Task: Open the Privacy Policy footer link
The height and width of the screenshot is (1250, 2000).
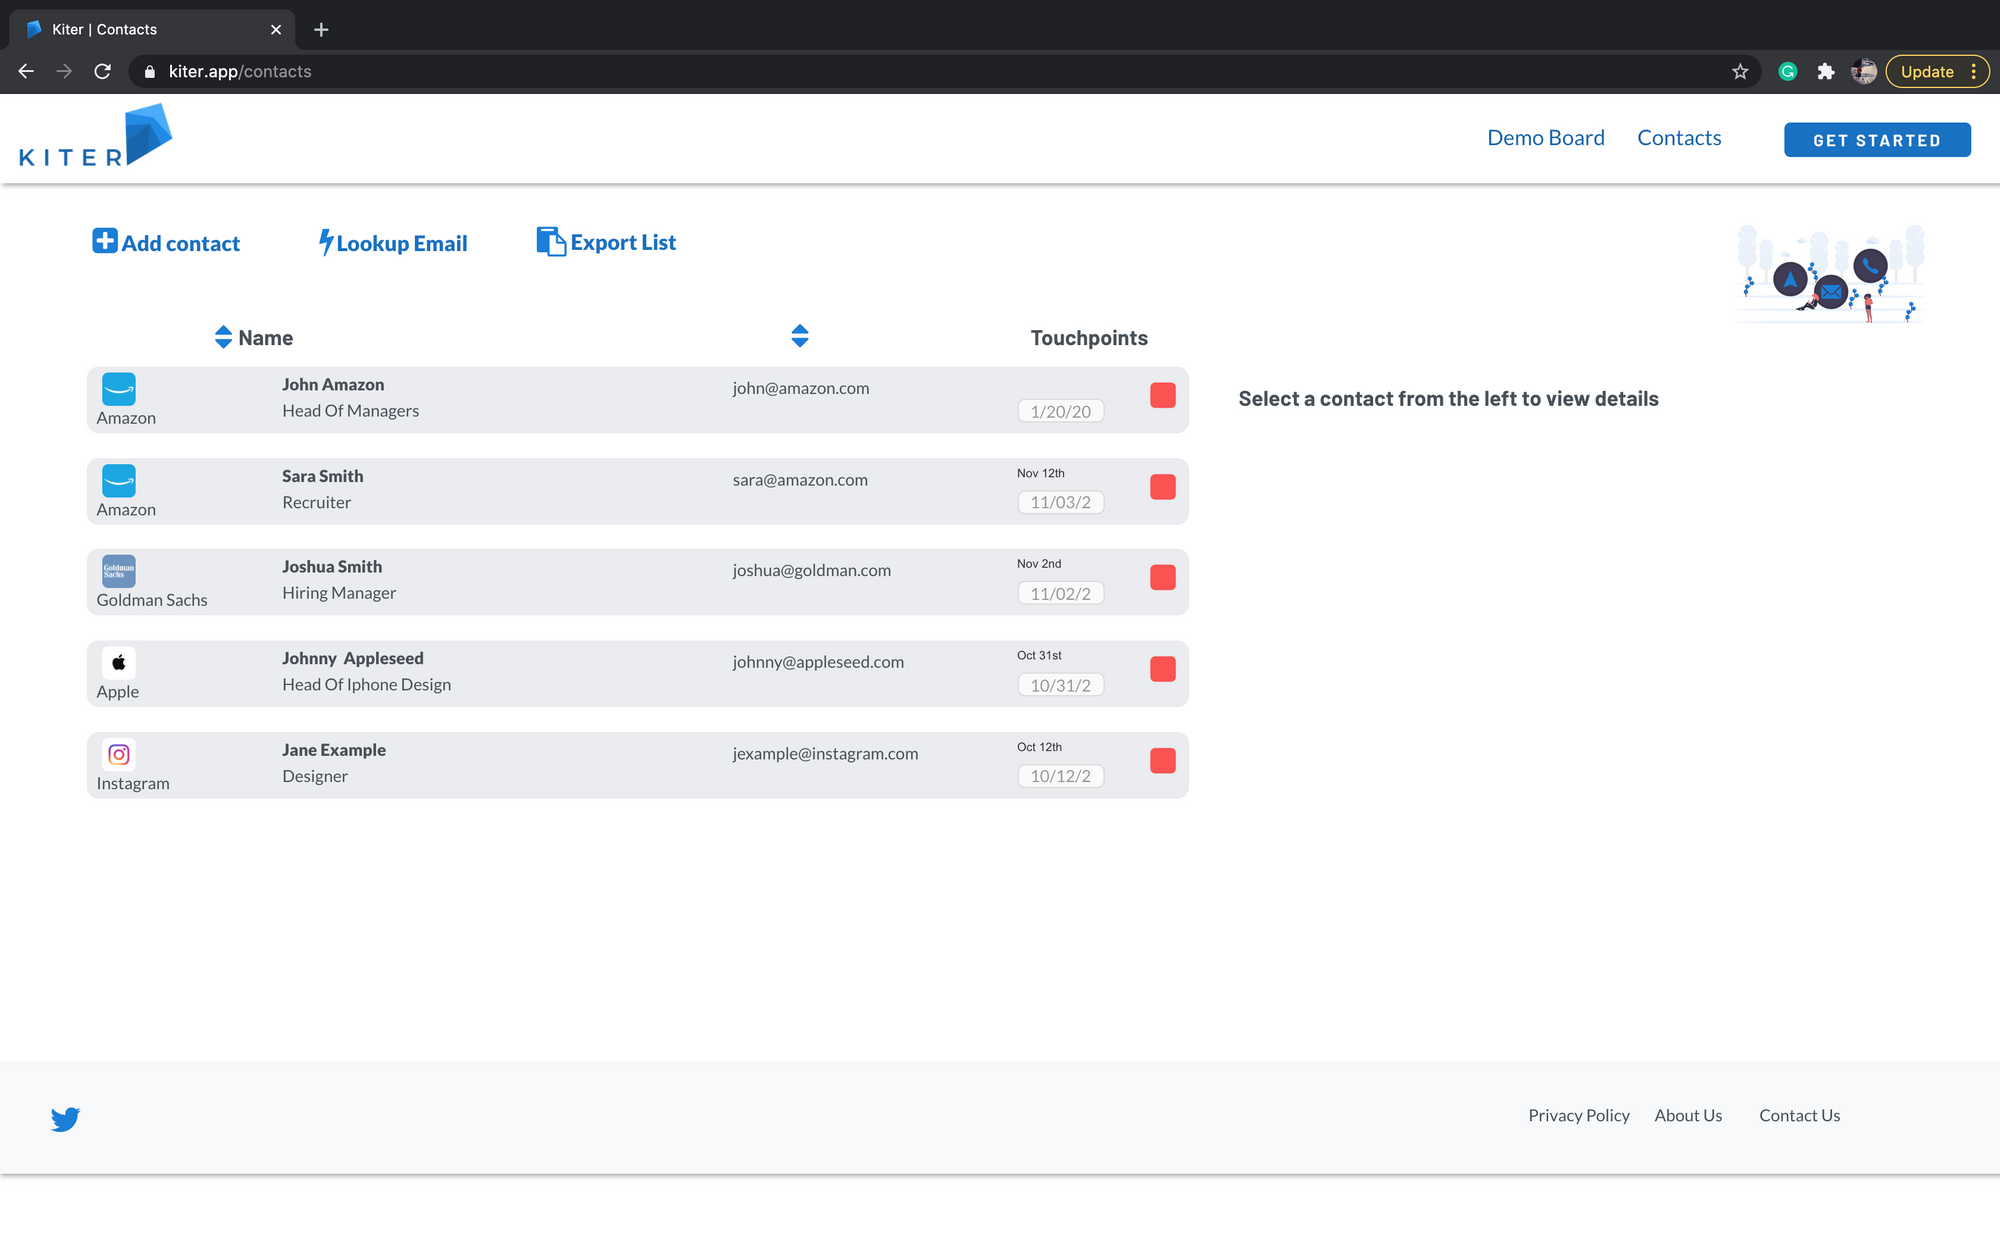Action: coord(1578,1115)
